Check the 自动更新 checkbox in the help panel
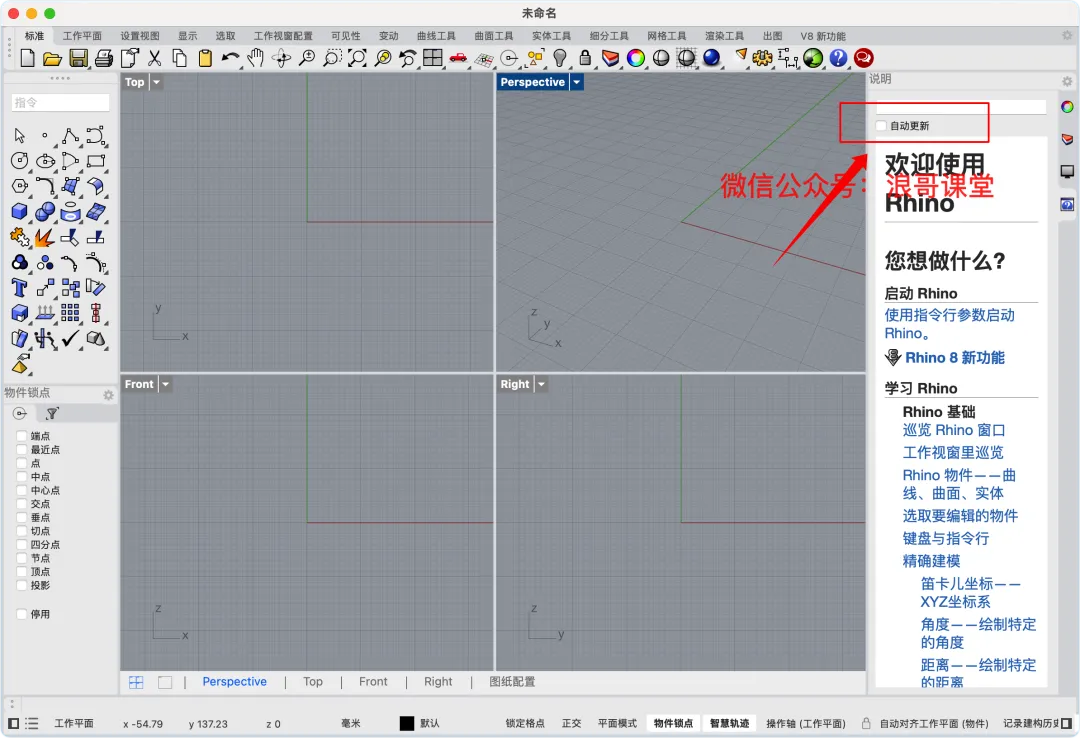Image resolution: width=1080 pixels, height=738 pixels. pyautogui.click(x=881, y=125)
